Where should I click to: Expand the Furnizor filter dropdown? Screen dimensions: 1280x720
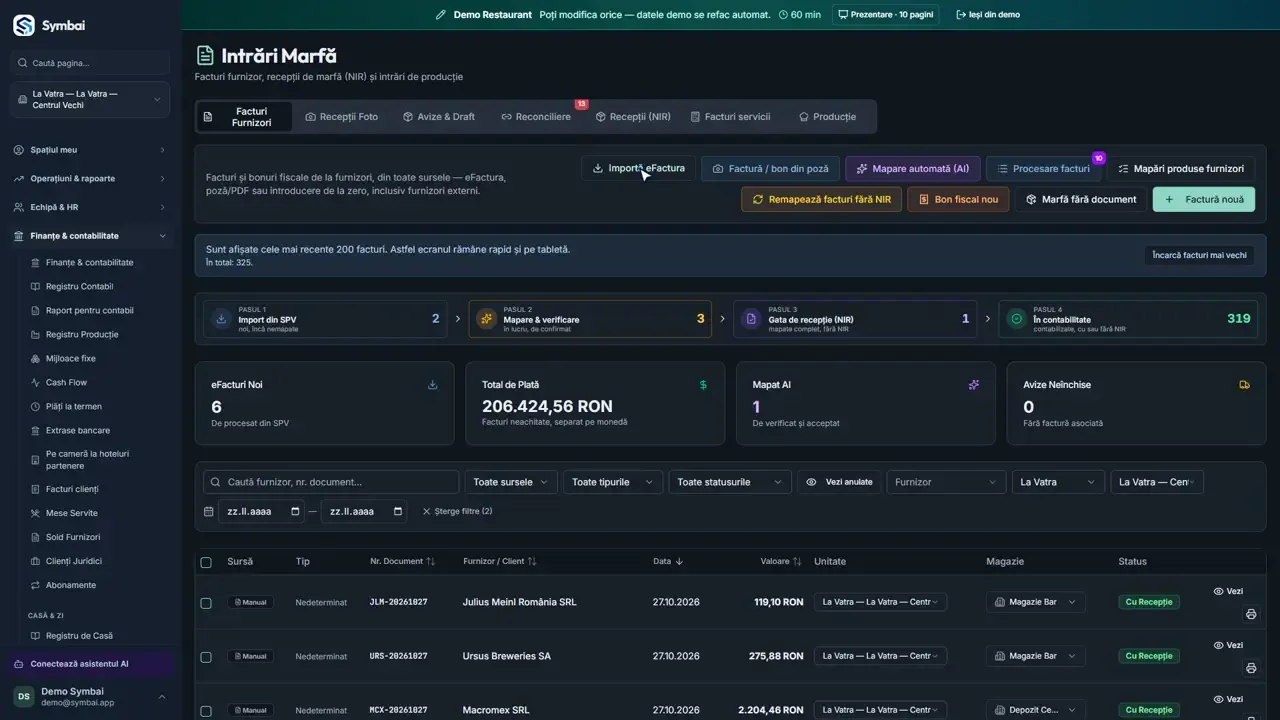pyautogui.click(x=946, y=482)
